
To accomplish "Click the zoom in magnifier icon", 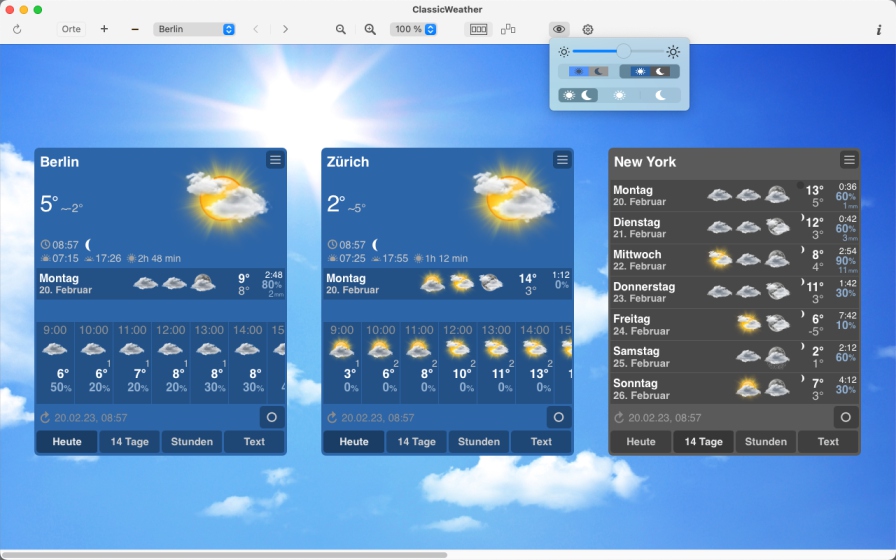I will coord(370,29).
